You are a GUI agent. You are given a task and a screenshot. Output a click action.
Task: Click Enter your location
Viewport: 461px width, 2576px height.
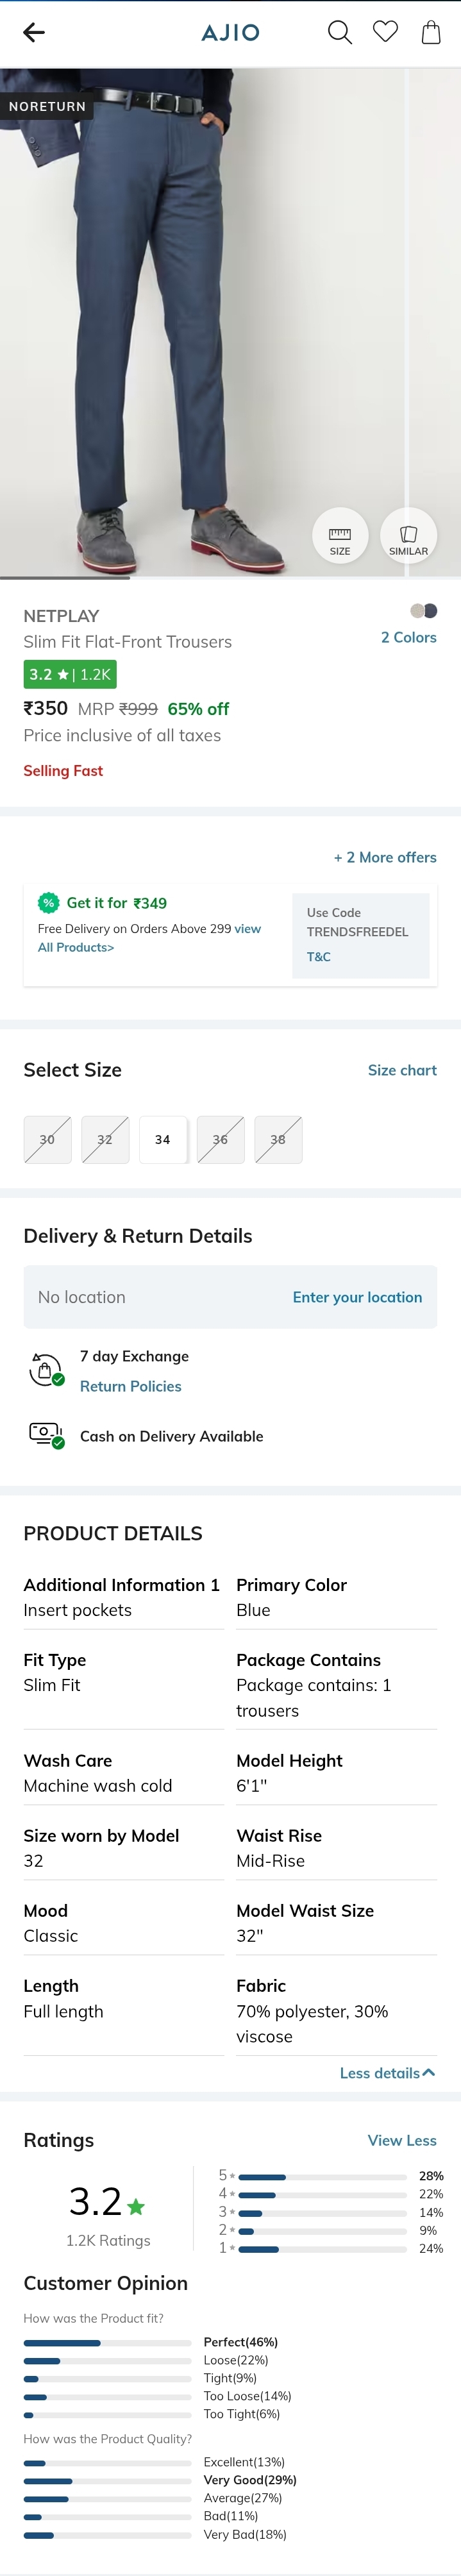point(357,1297)
